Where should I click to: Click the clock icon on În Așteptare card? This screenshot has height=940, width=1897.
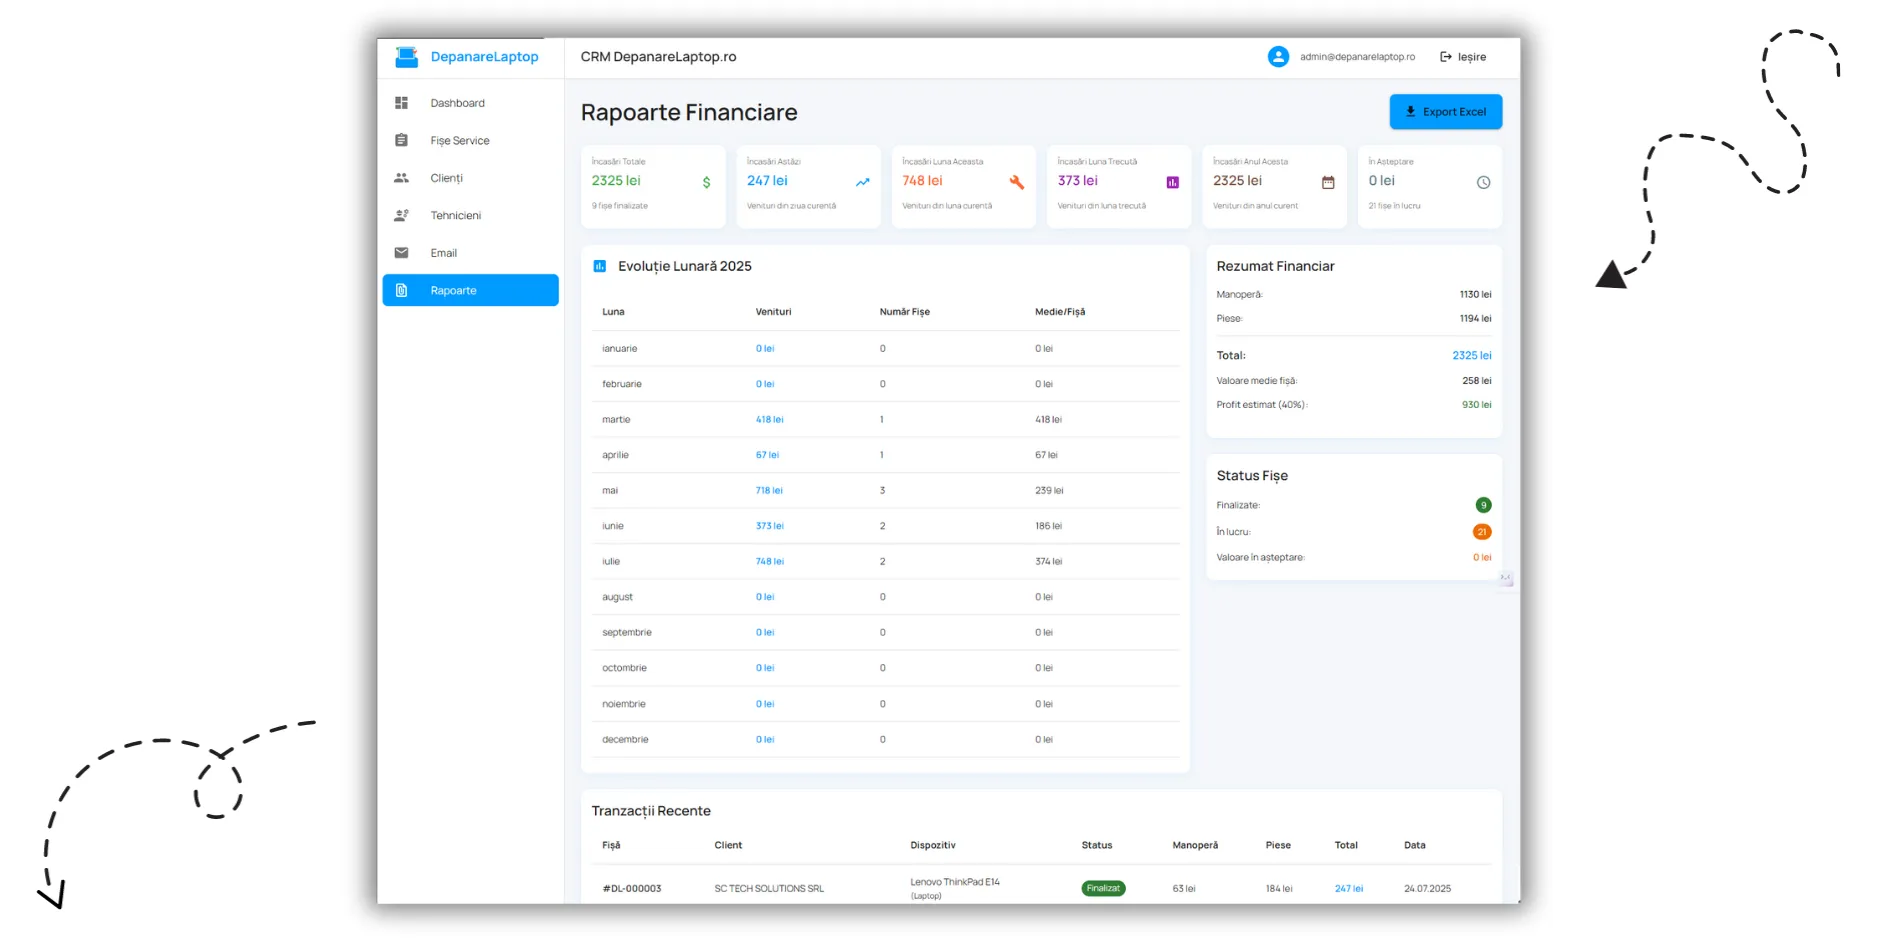pyautogui.click(x=1483, y=182)
